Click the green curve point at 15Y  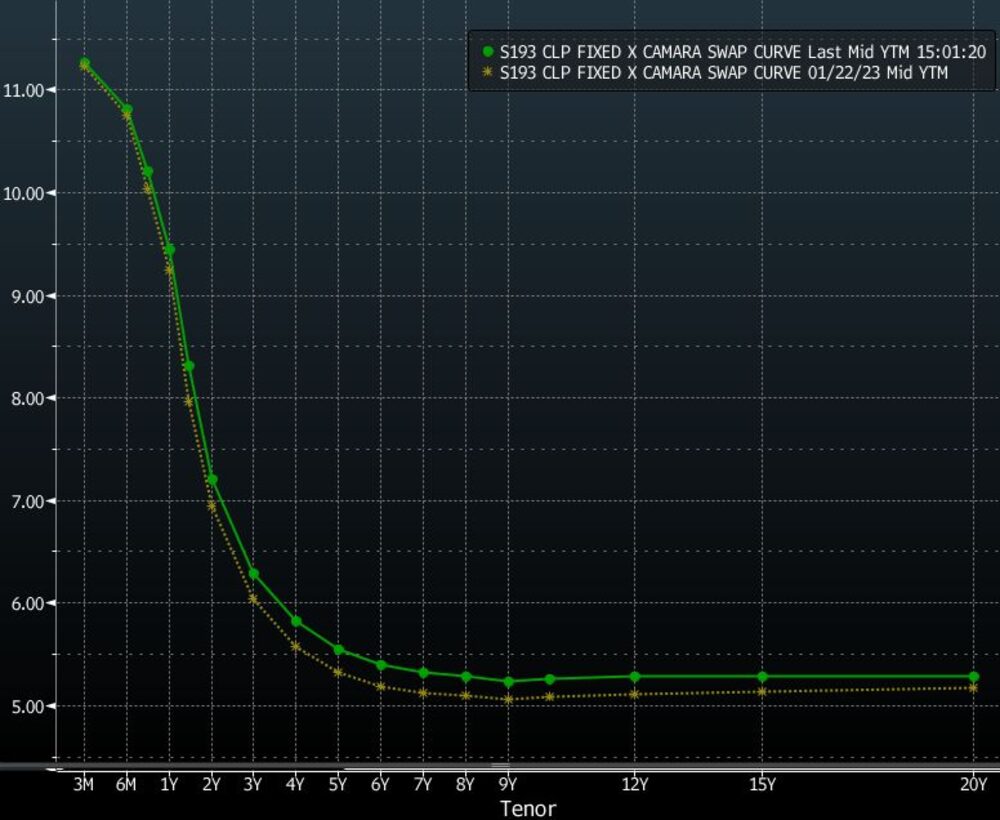tap(762, 677)
